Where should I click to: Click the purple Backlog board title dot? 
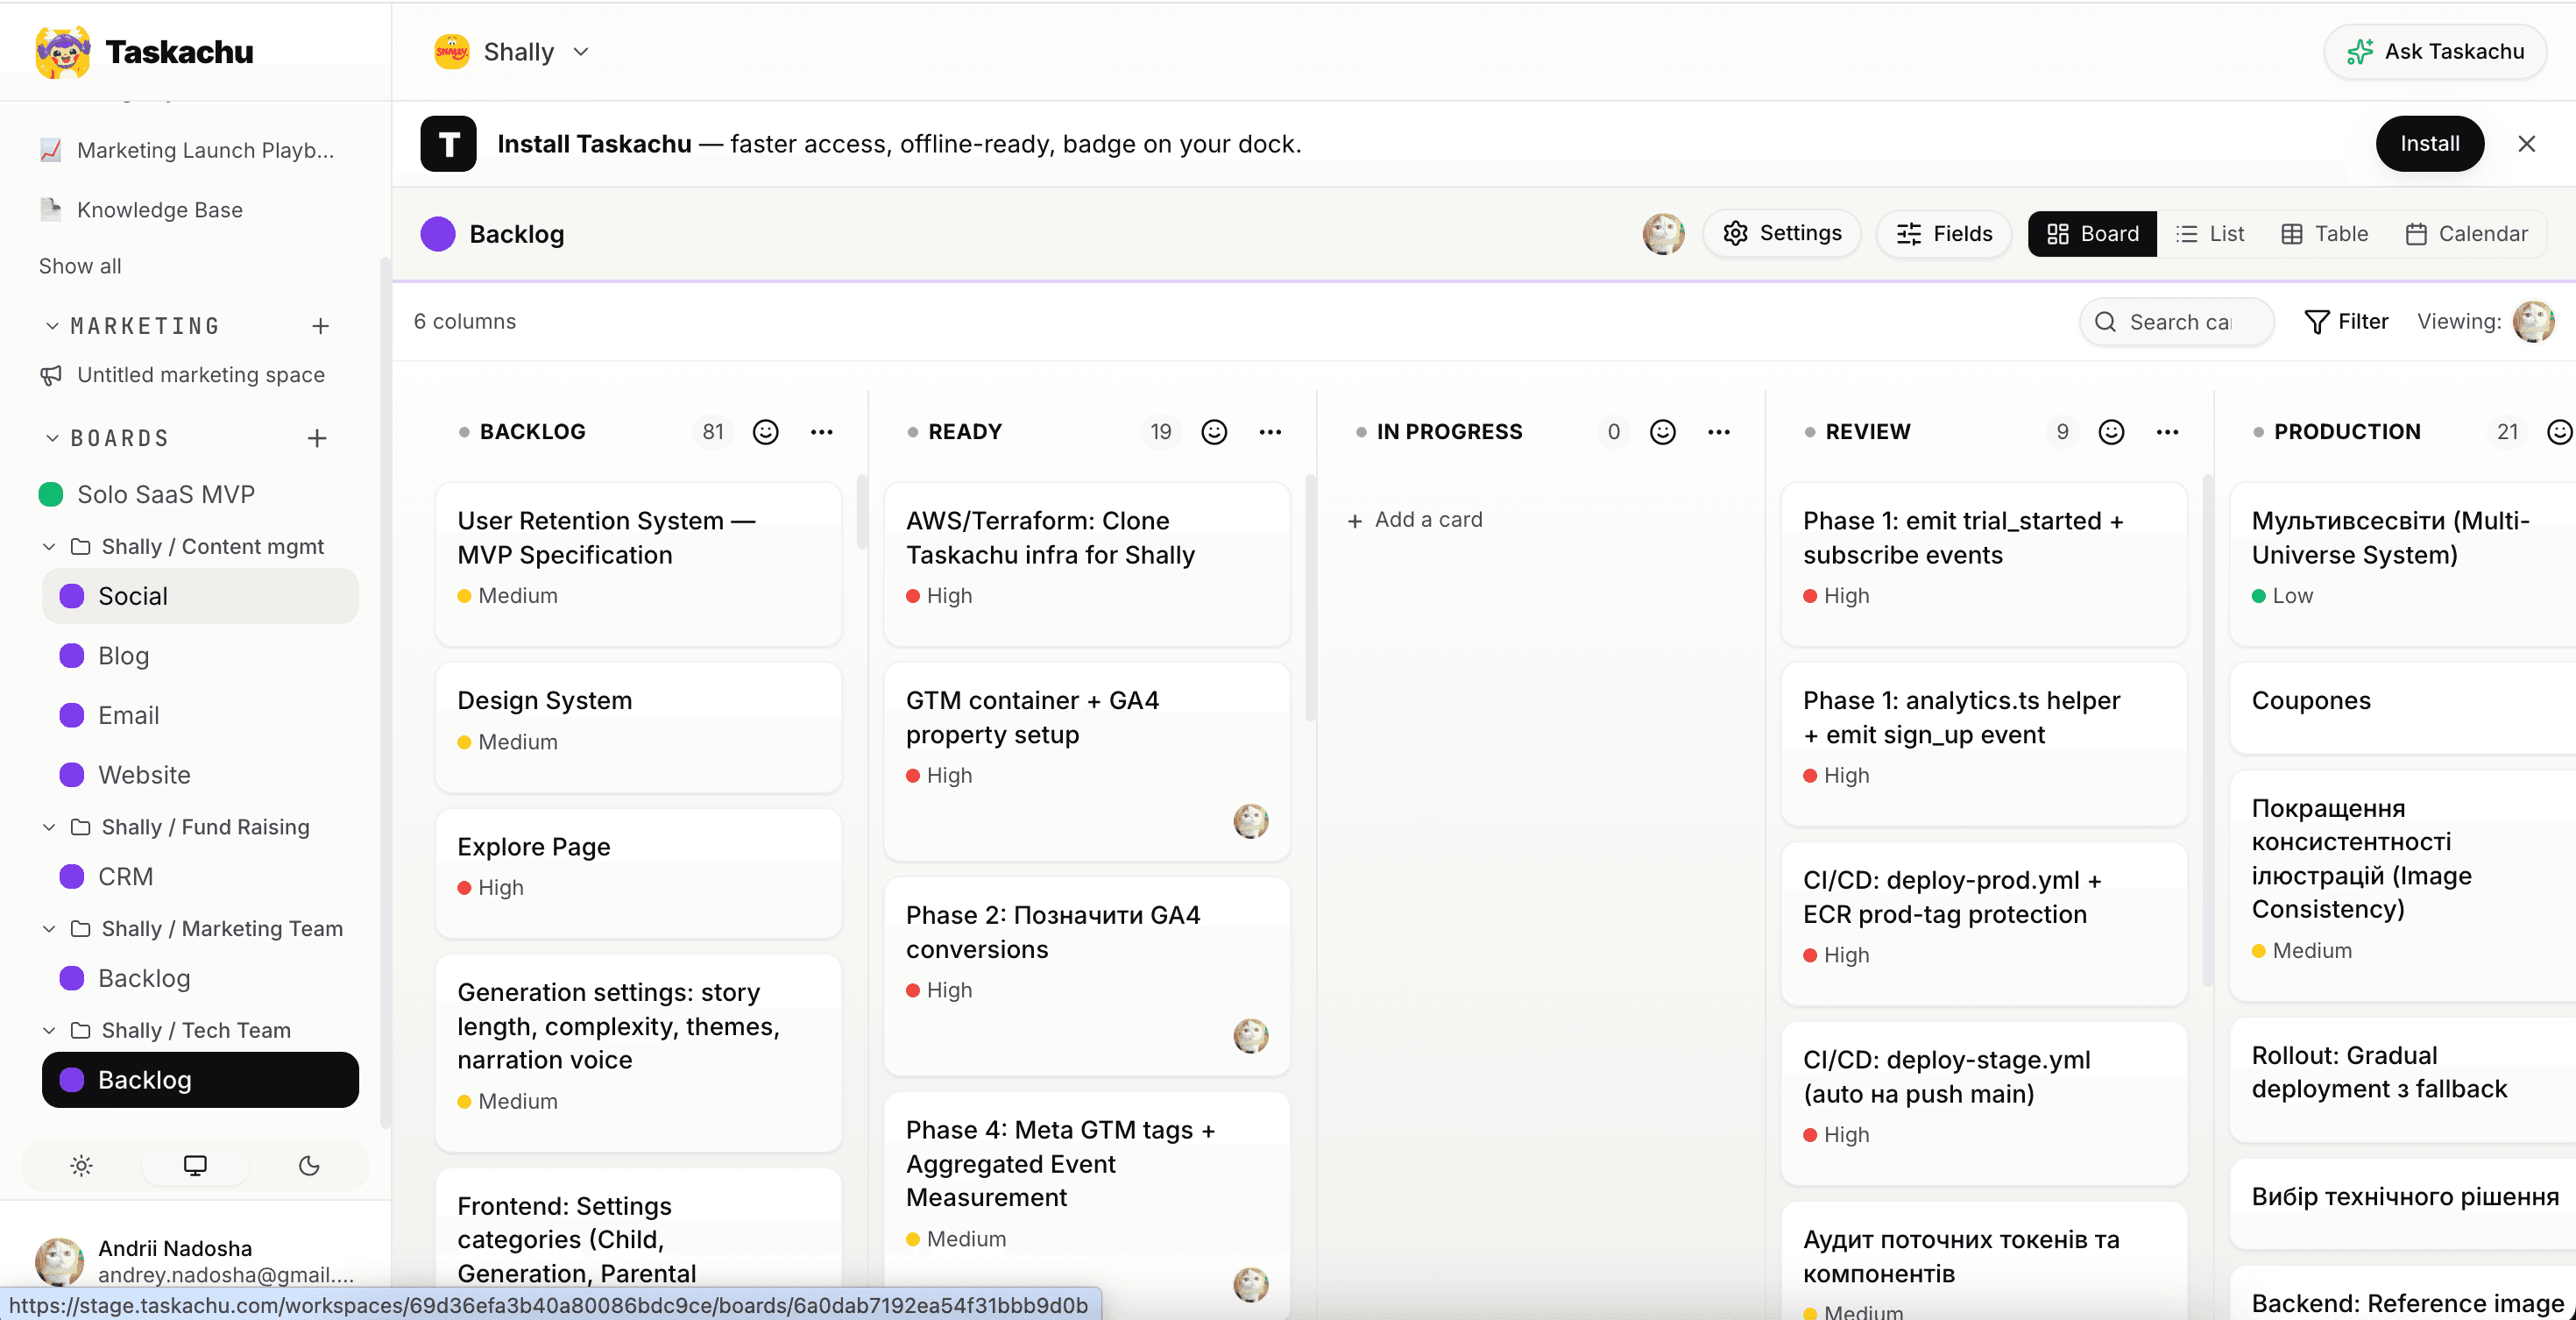[438, 234]
